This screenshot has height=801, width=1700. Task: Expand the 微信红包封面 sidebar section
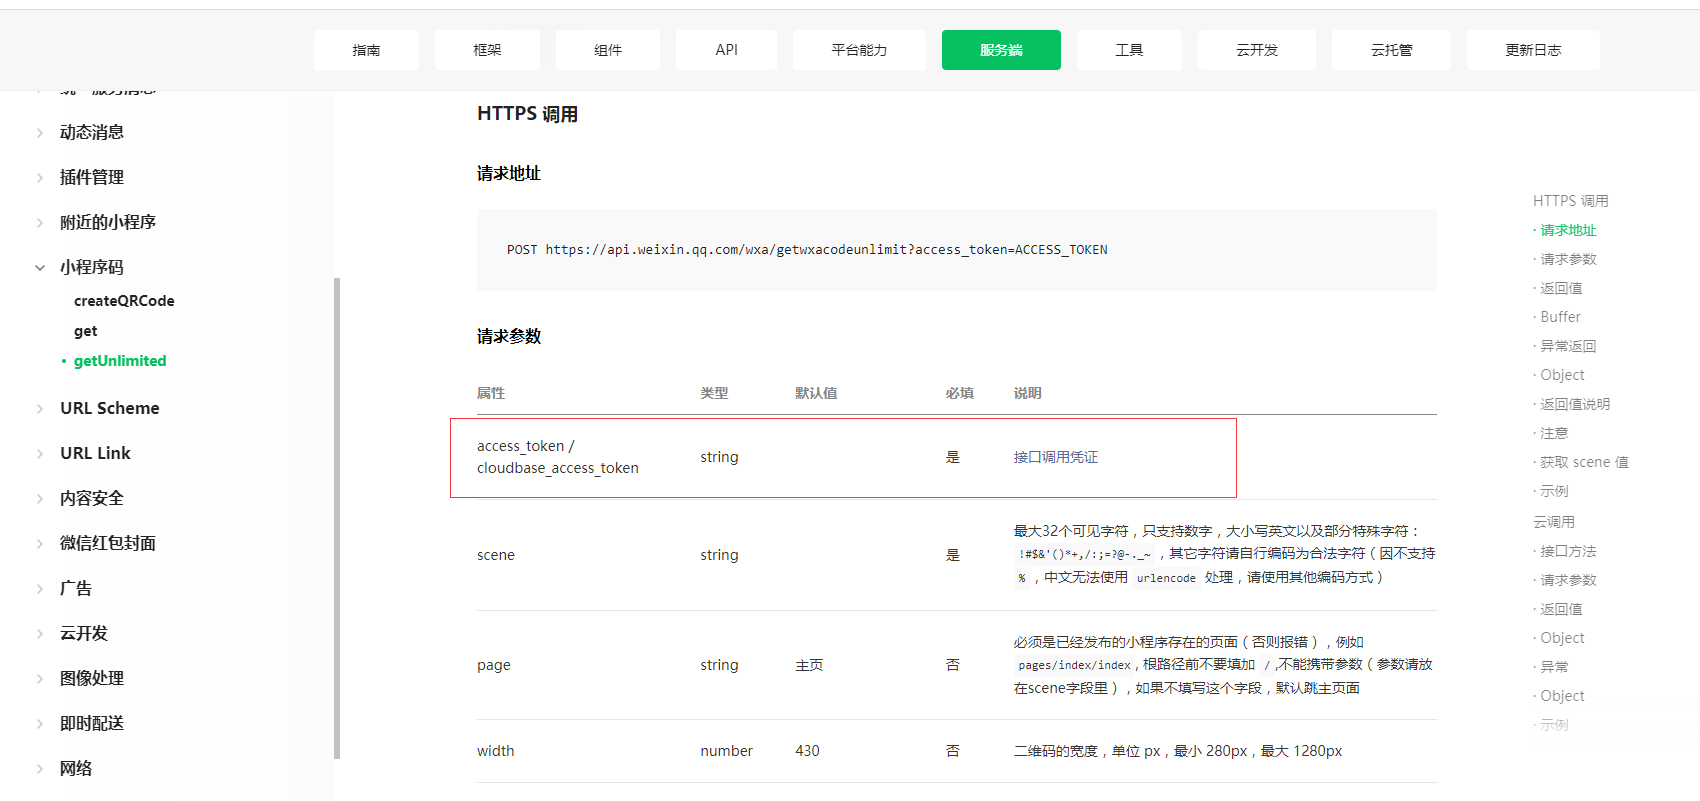pyautogui.click(x=108, y=543)
